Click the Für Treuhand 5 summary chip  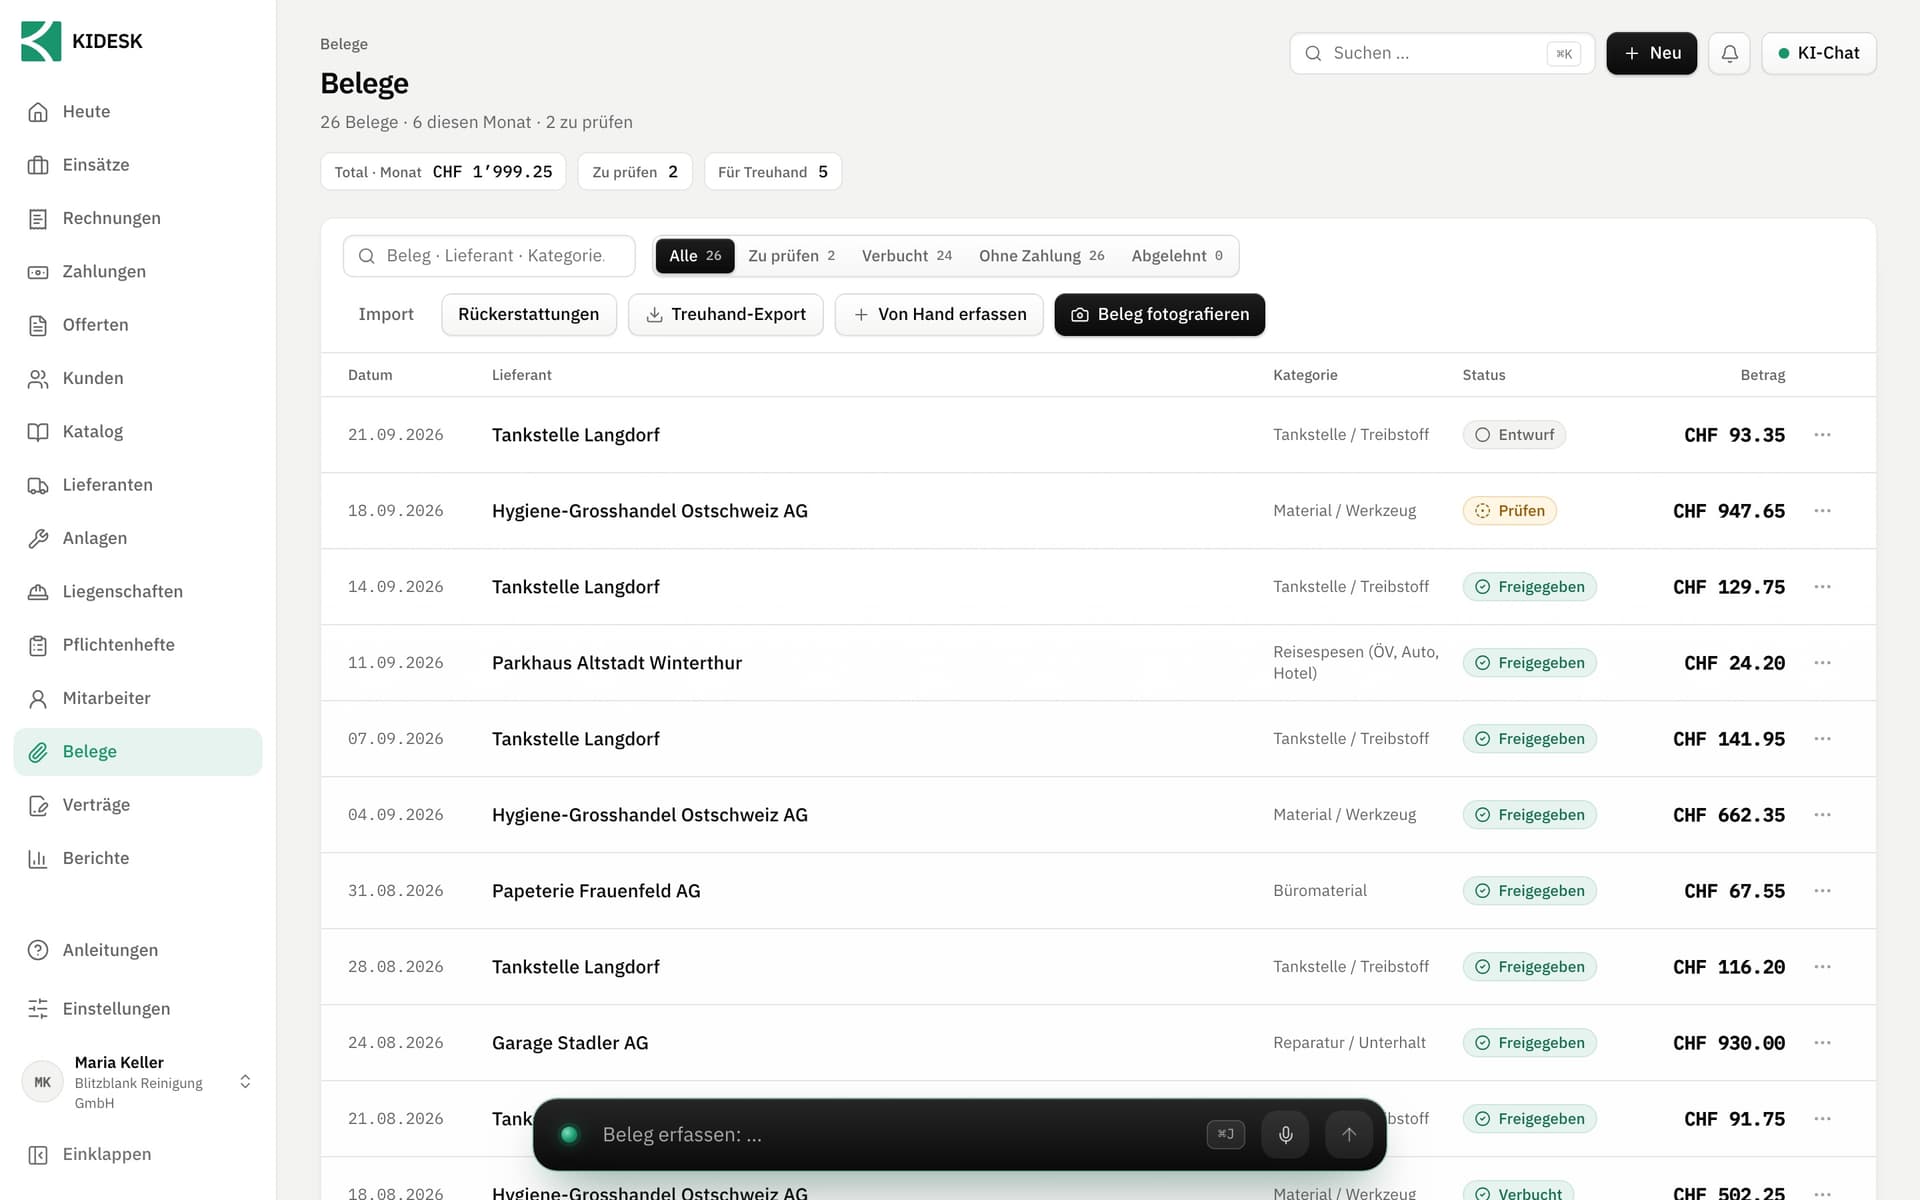(x=773, y=172)
